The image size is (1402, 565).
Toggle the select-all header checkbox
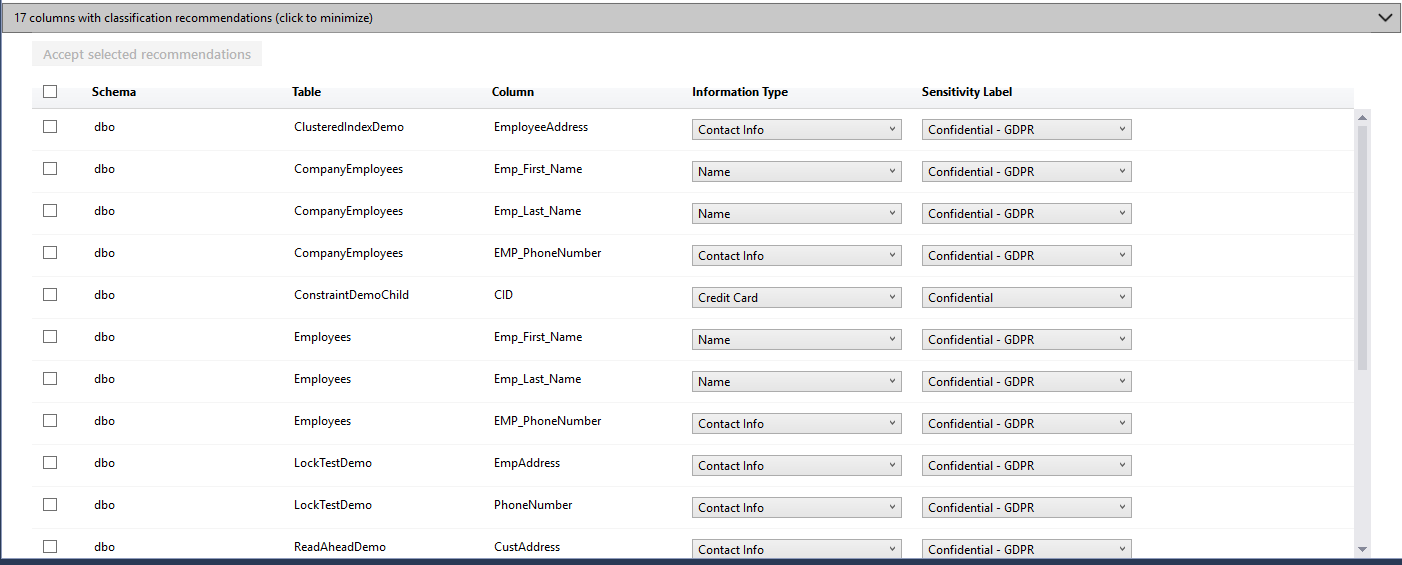[50, 92]
